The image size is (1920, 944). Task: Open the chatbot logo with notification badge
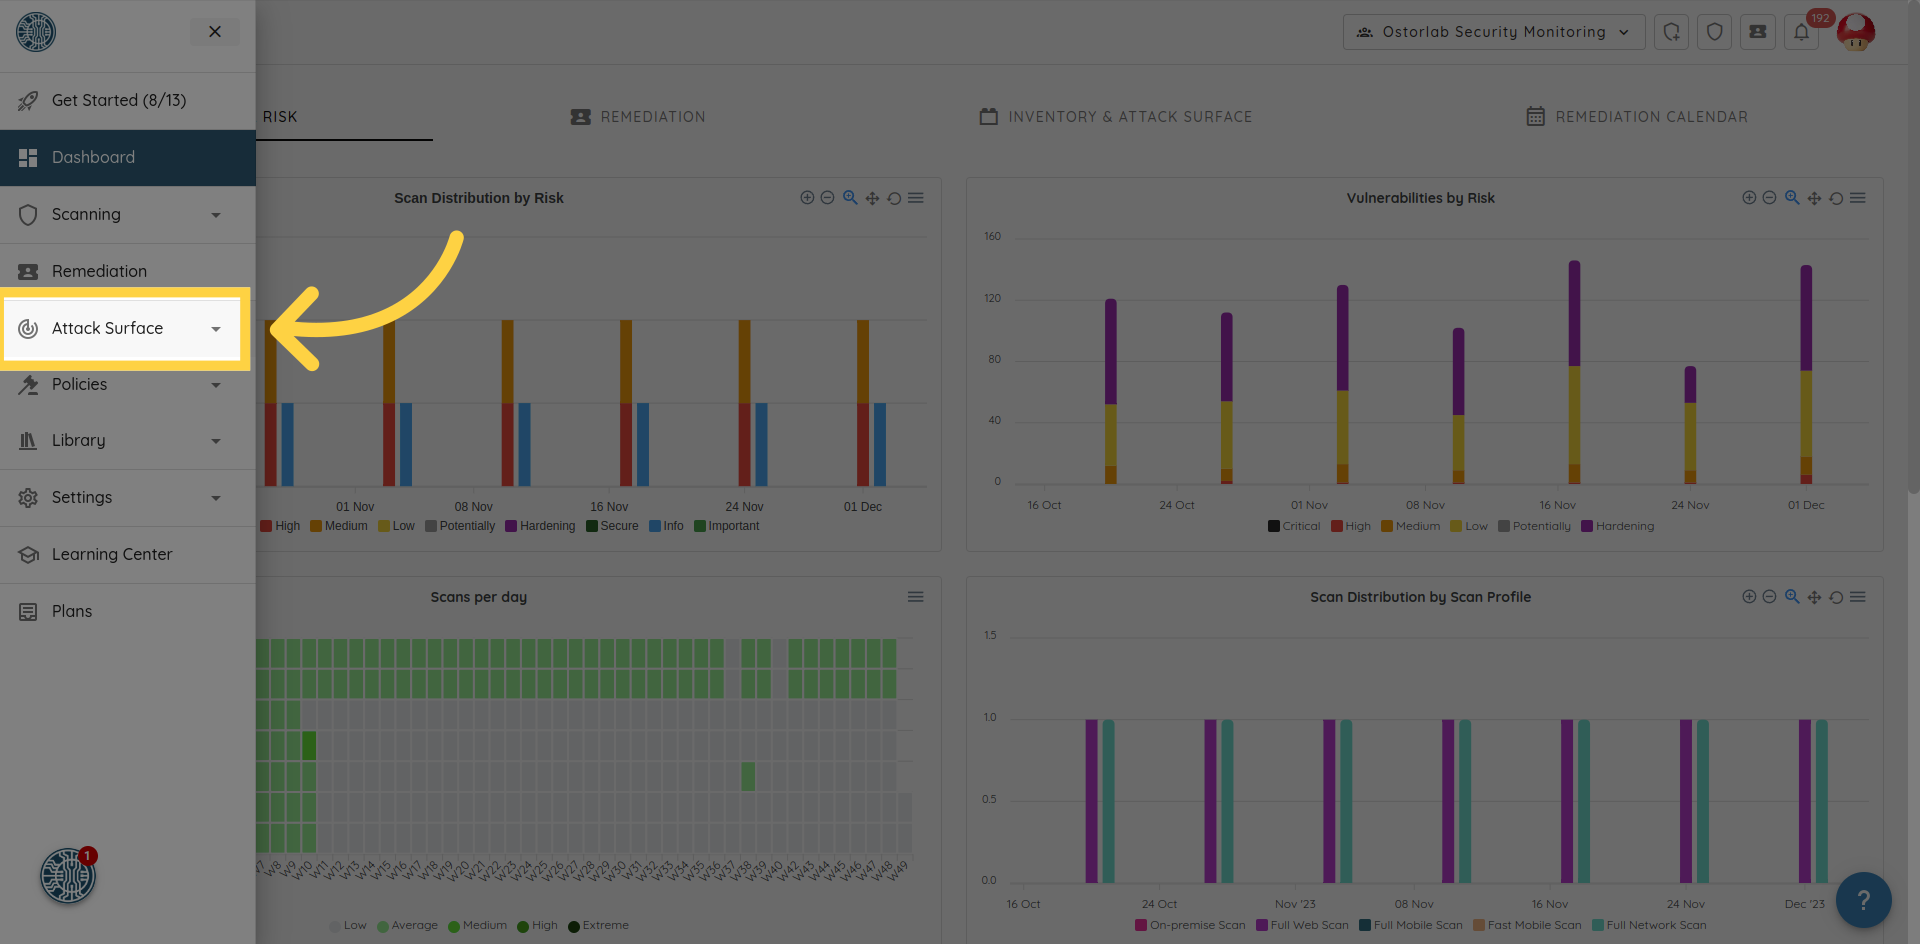(x=67, y=876)
